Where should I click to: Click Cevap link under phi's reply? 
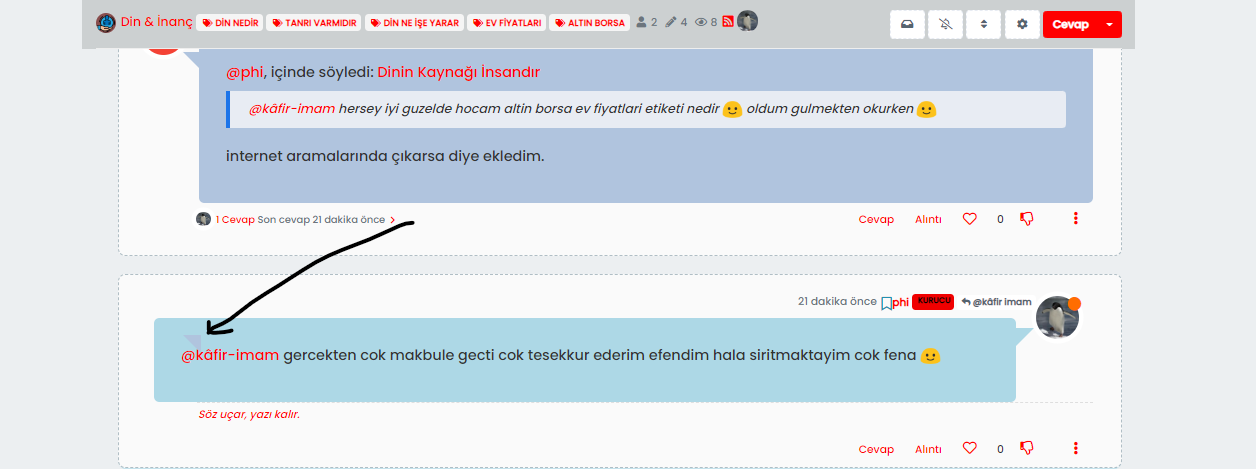876,450
